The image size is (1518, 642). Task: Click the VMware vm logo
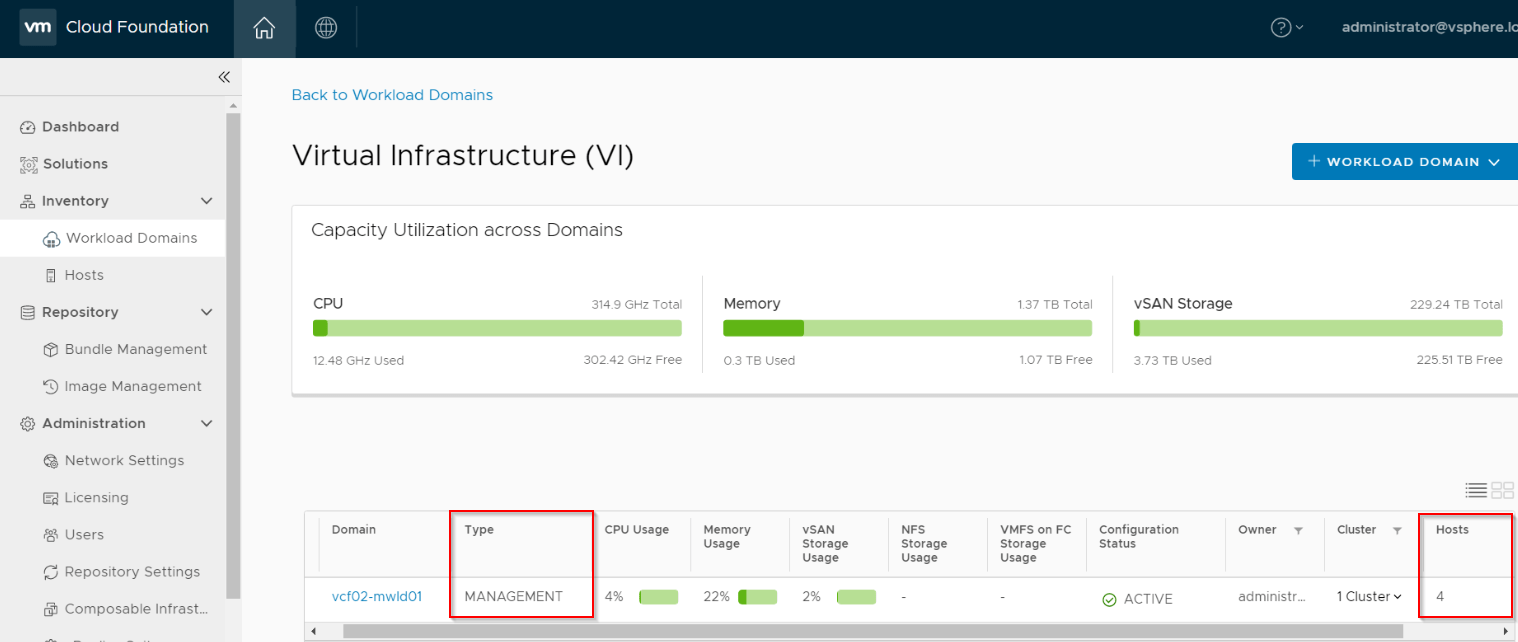click(x=38, y=27)
